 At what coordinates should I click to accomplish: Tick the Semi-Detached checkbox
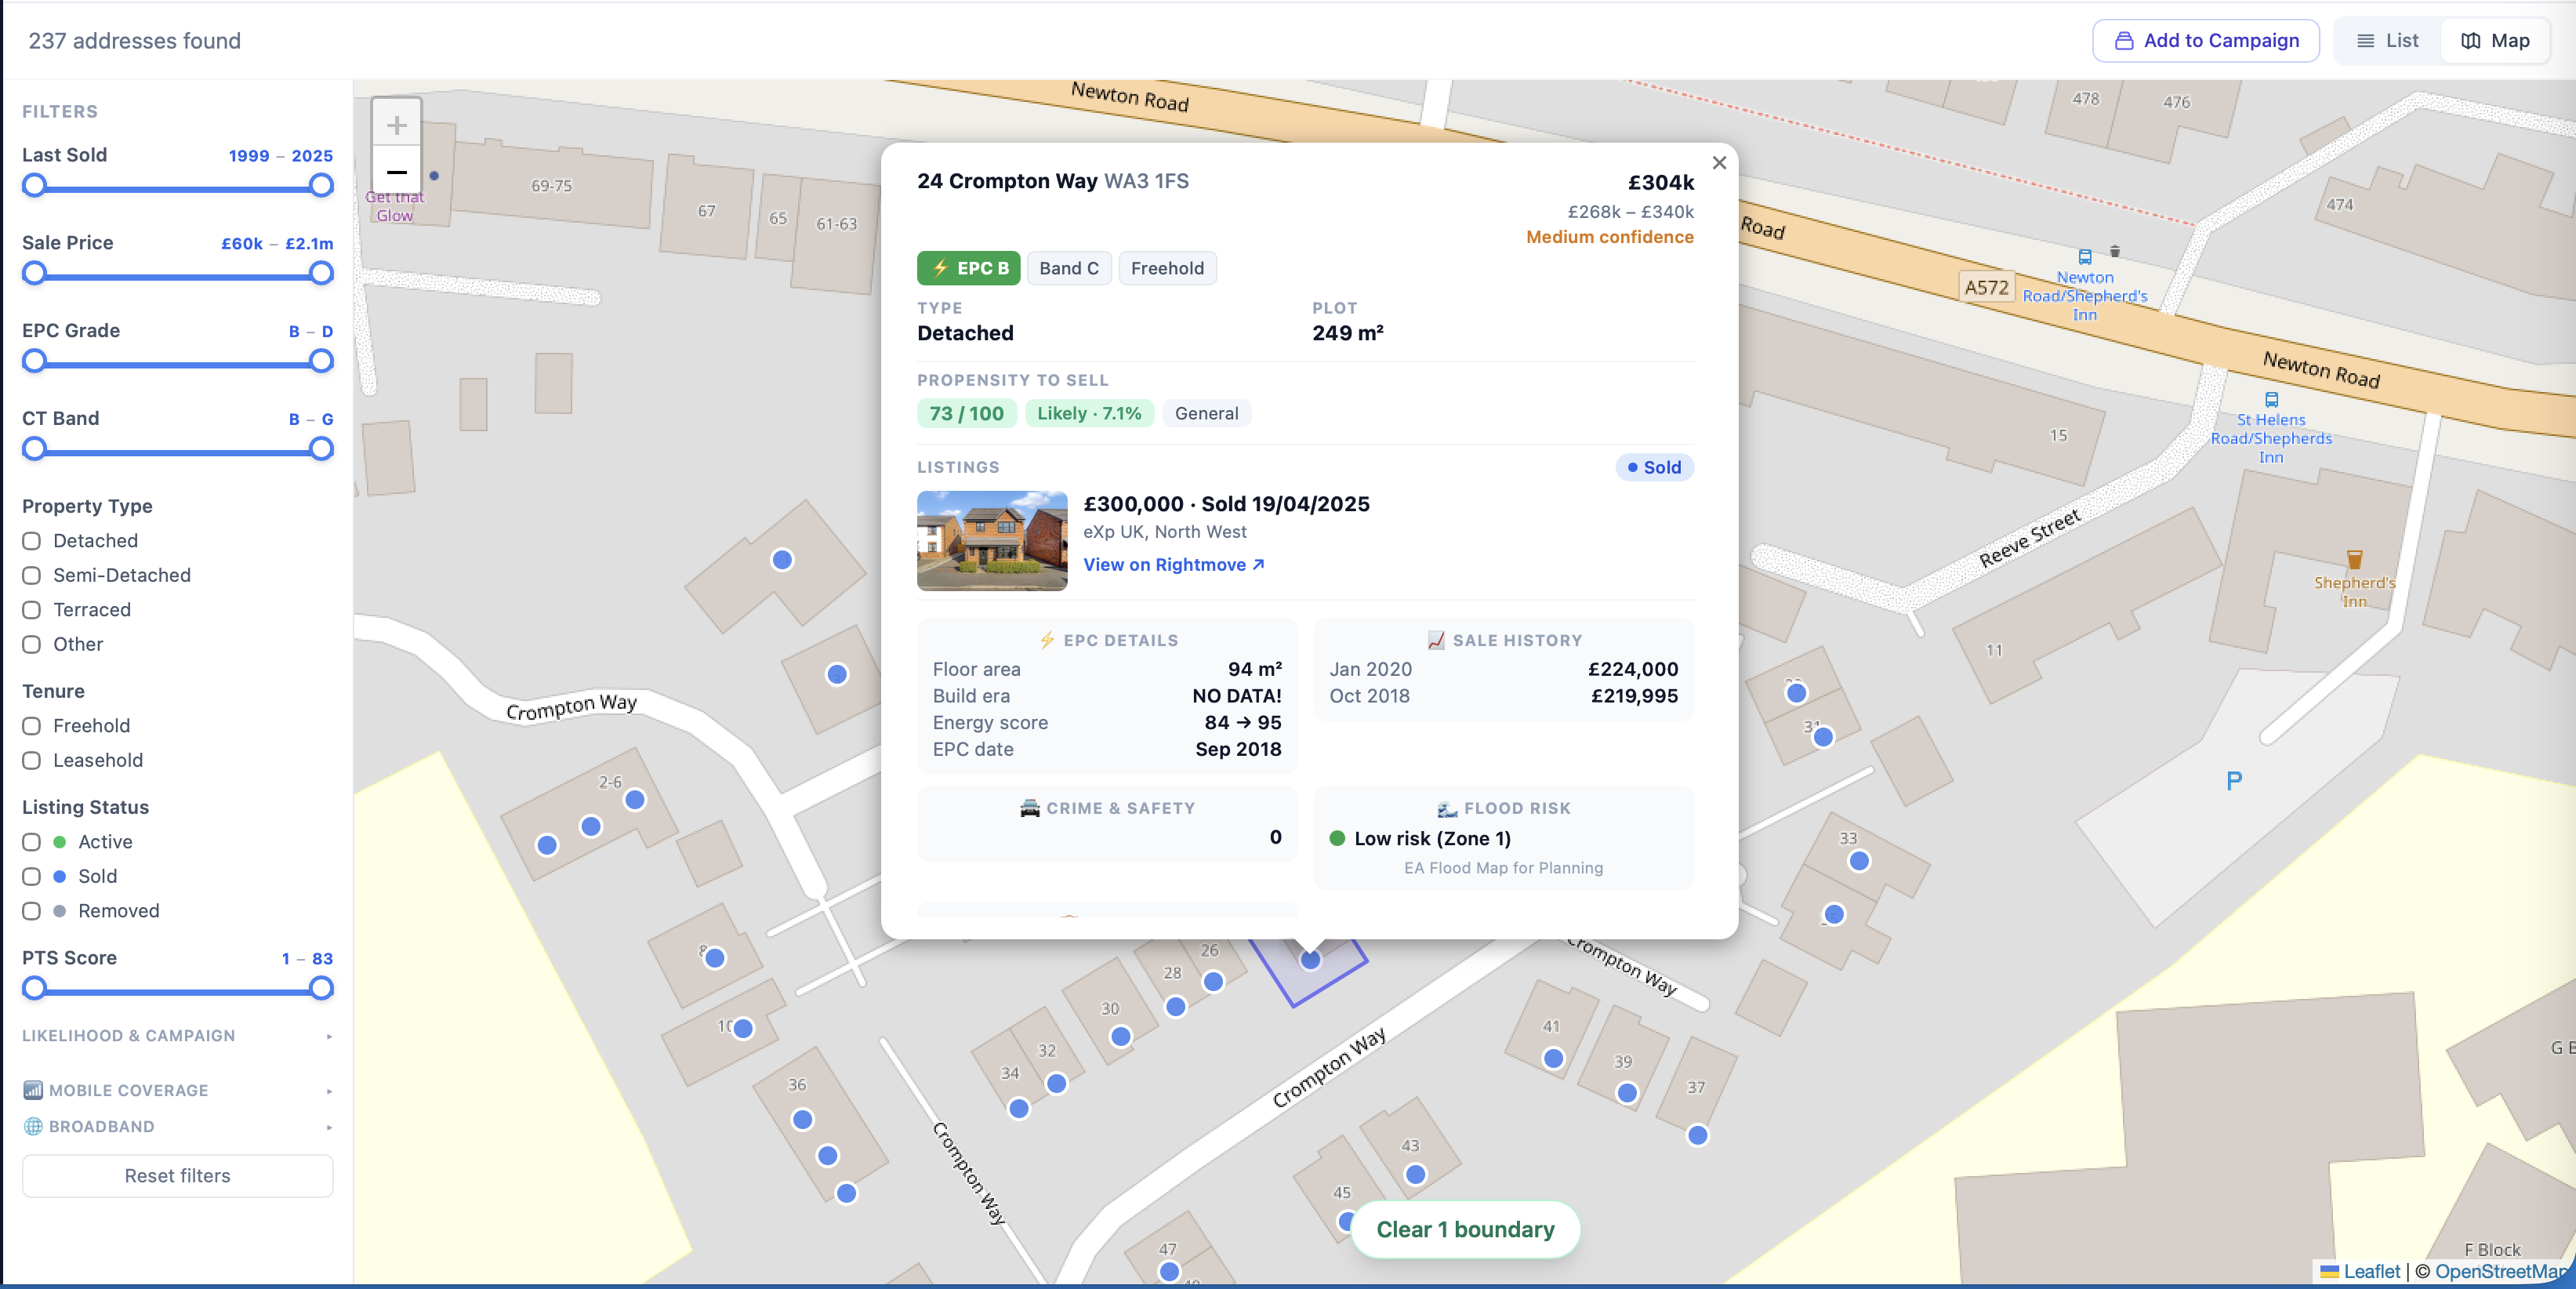point(32,576)
